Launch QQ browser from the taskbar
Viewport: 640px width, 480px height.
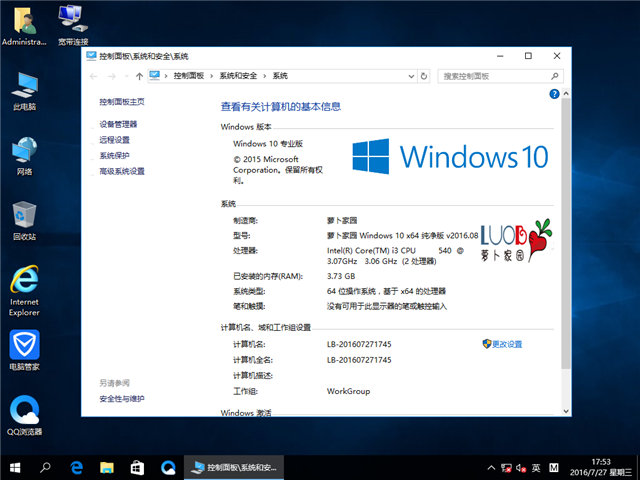[x=168, y=467]
